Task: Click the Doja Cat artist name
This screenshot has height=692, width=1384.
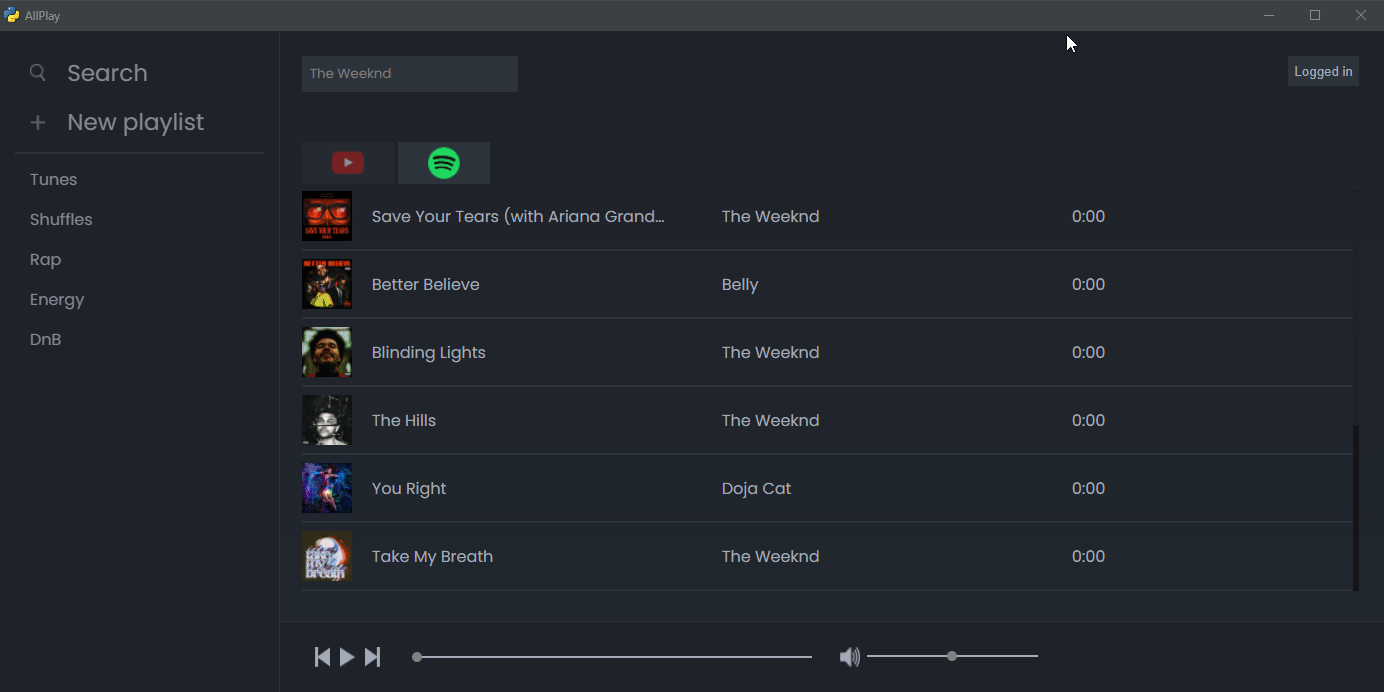Action: 756,489
